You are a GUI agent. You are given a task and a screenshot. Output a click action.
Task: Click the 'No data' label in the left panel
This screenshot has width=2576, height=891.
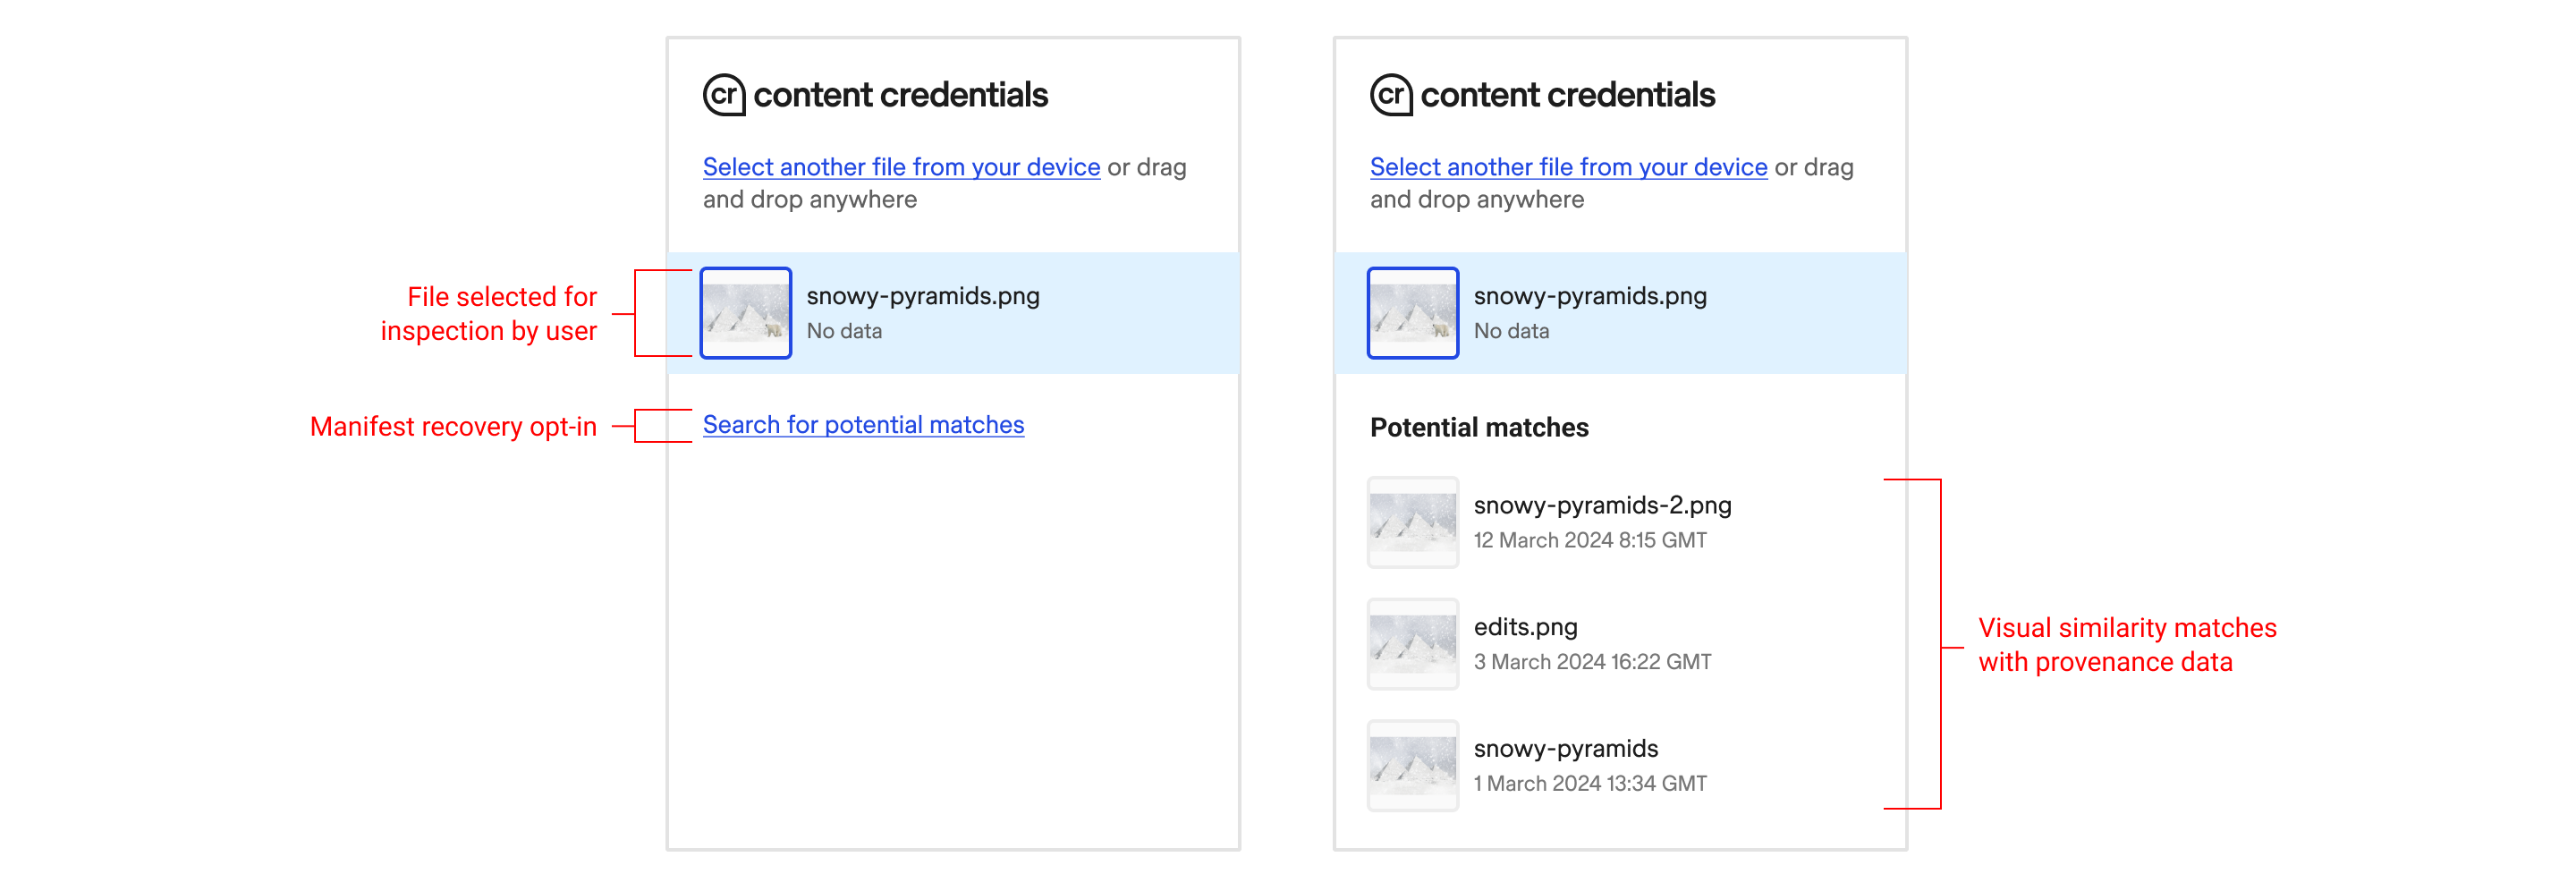pyautogui.click(x=844, y=331)
